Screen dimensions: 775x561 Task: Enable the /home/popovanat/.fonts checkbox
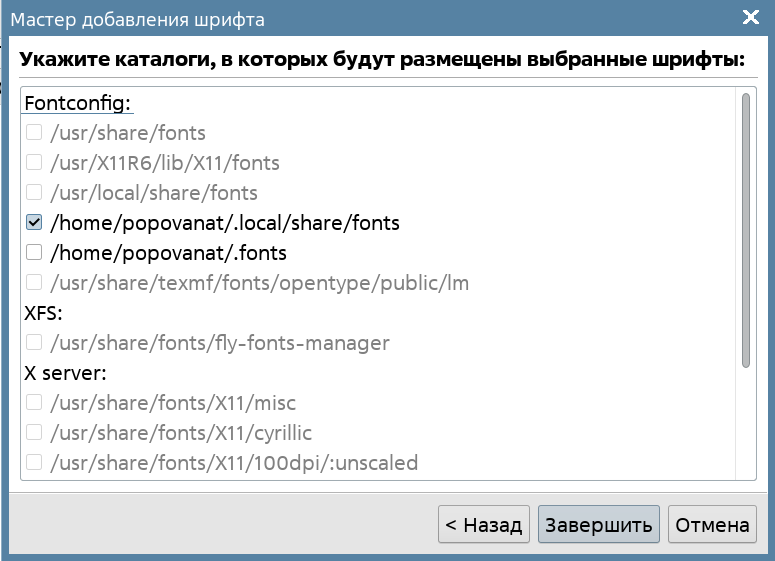pos(34,253)
